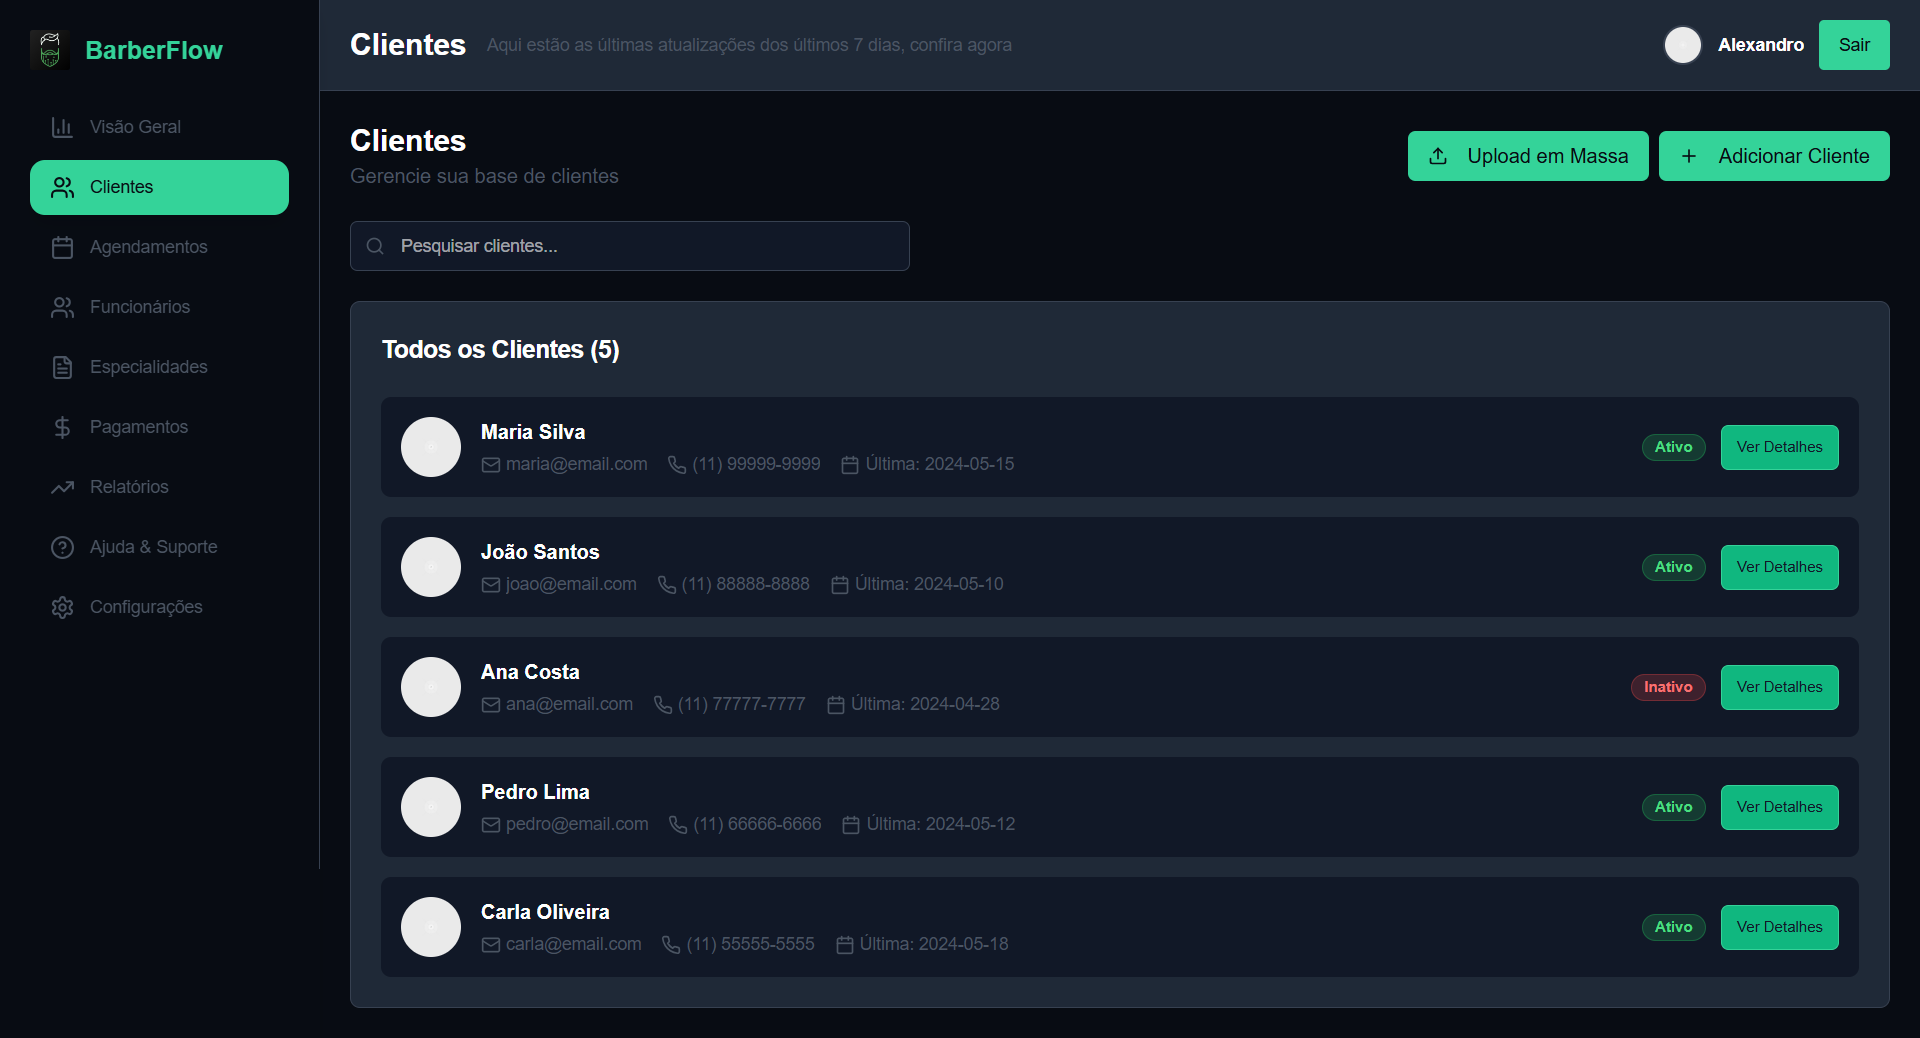Select Clientes in the sidebar
Viewport: 1920px width, 1038px height.
159,187
